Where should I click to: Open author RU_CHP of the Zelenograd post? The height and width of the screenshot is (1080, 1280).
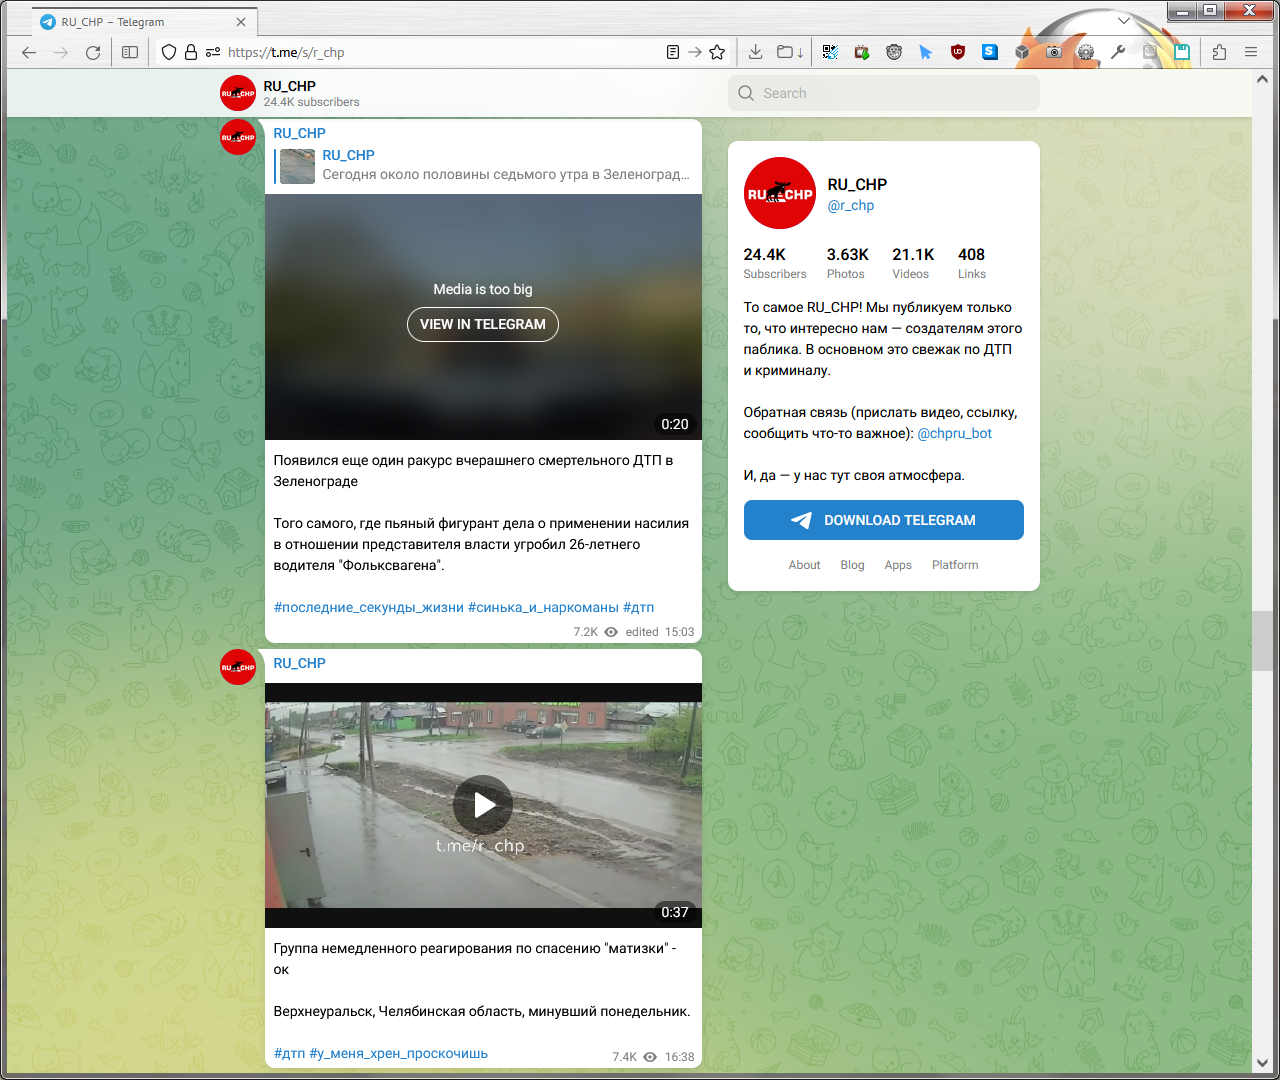(300, 133)
